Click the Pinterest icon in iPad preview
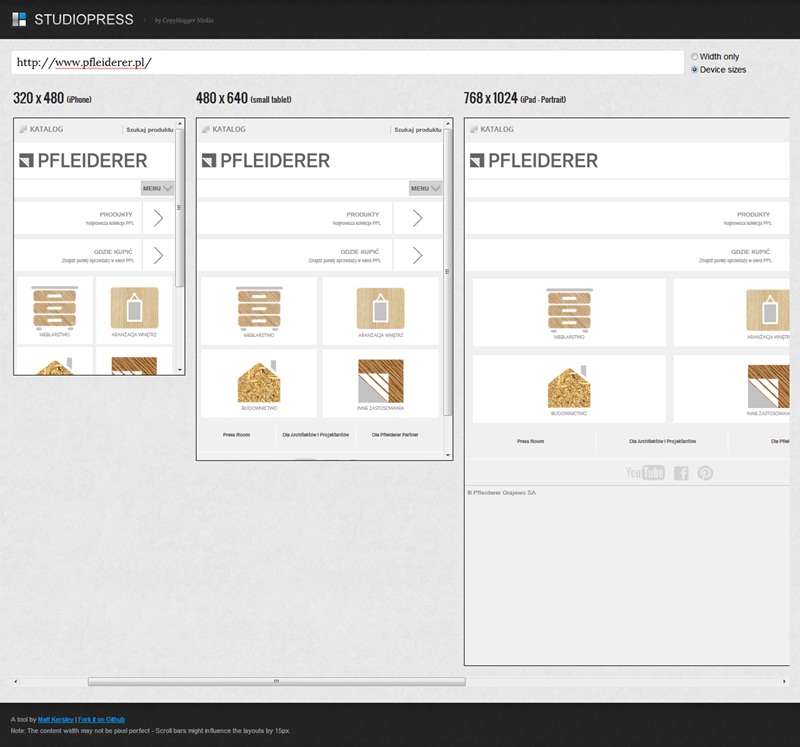The image size is (800, 747). point(705,473)
